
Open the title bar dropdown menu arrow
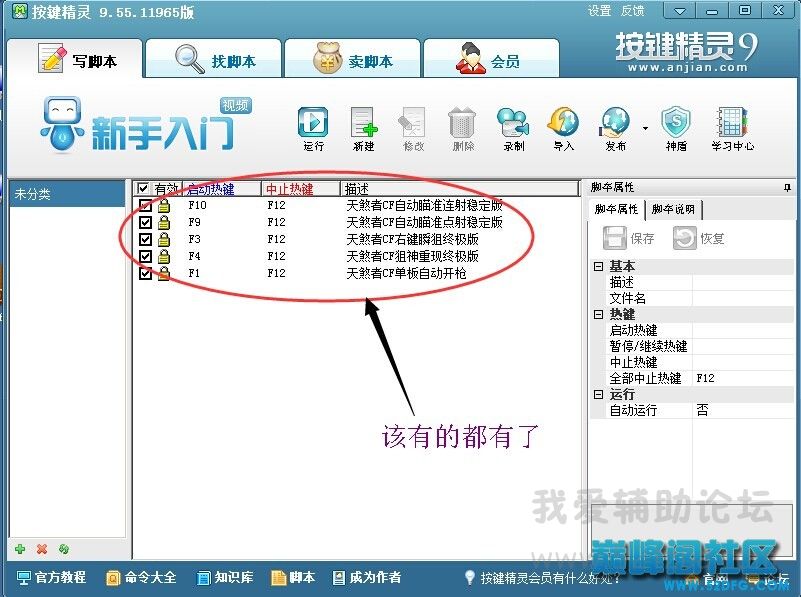tap(679, 11)
